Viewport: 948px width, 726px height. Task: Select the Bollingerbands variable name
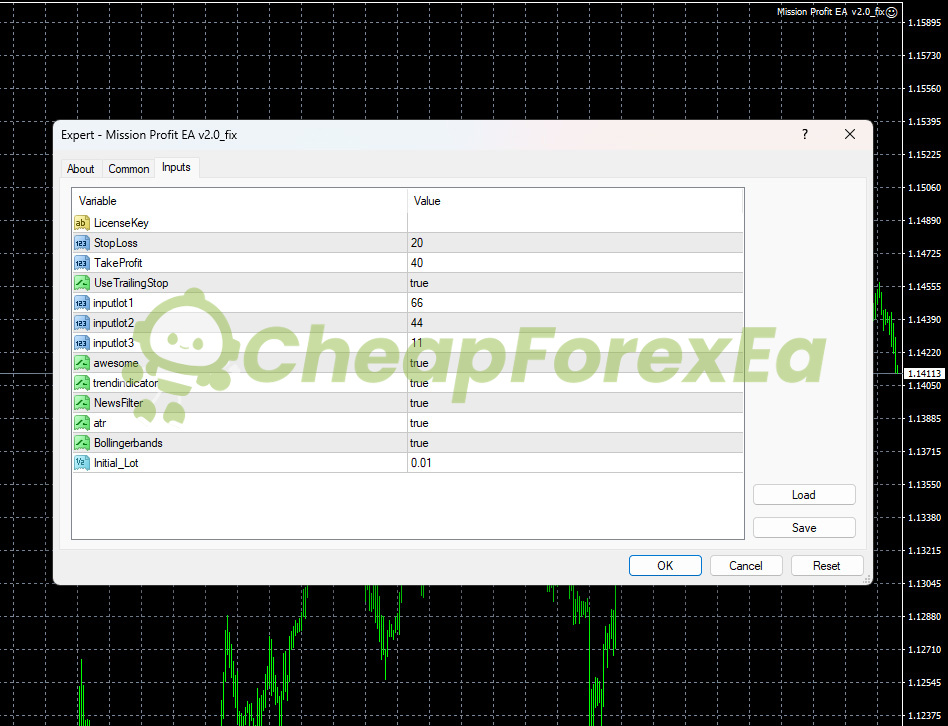pyautogui.click(x=128, y=442)
